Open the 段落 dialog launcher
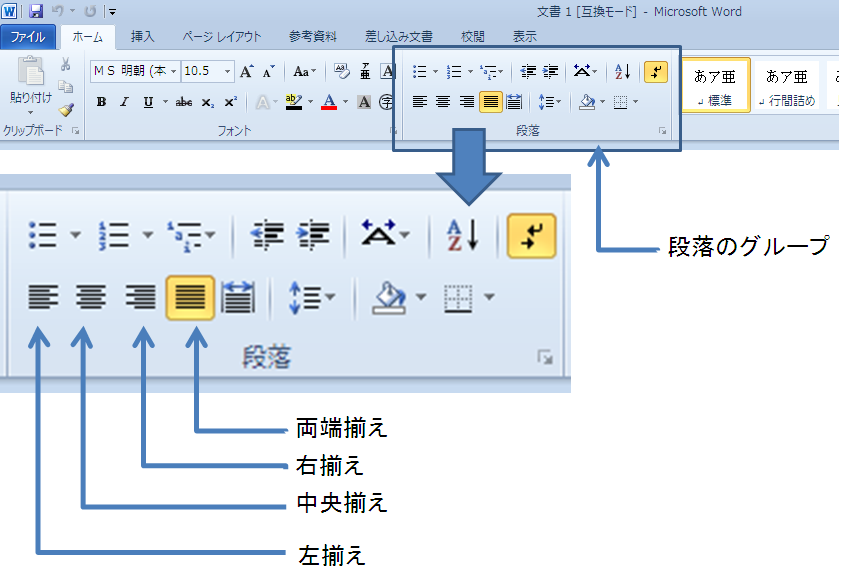This screenshot has height=582, width=854. point(662,131)
